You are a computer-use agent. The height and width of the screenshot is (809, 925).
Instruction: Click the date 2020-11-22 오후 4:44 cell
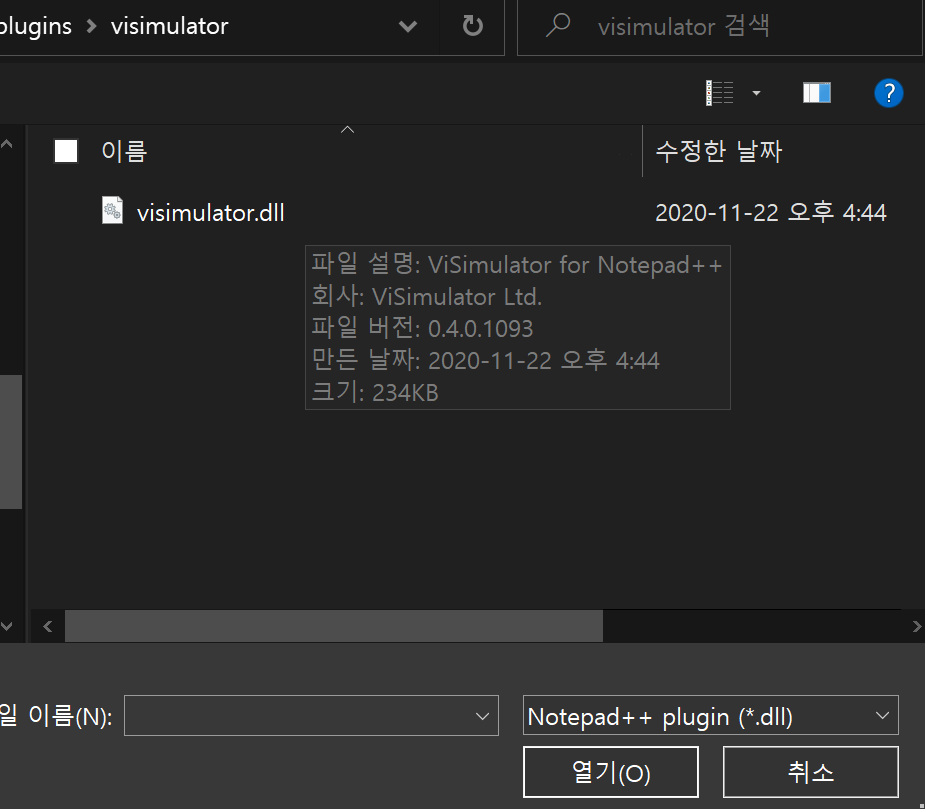(770, 212)
